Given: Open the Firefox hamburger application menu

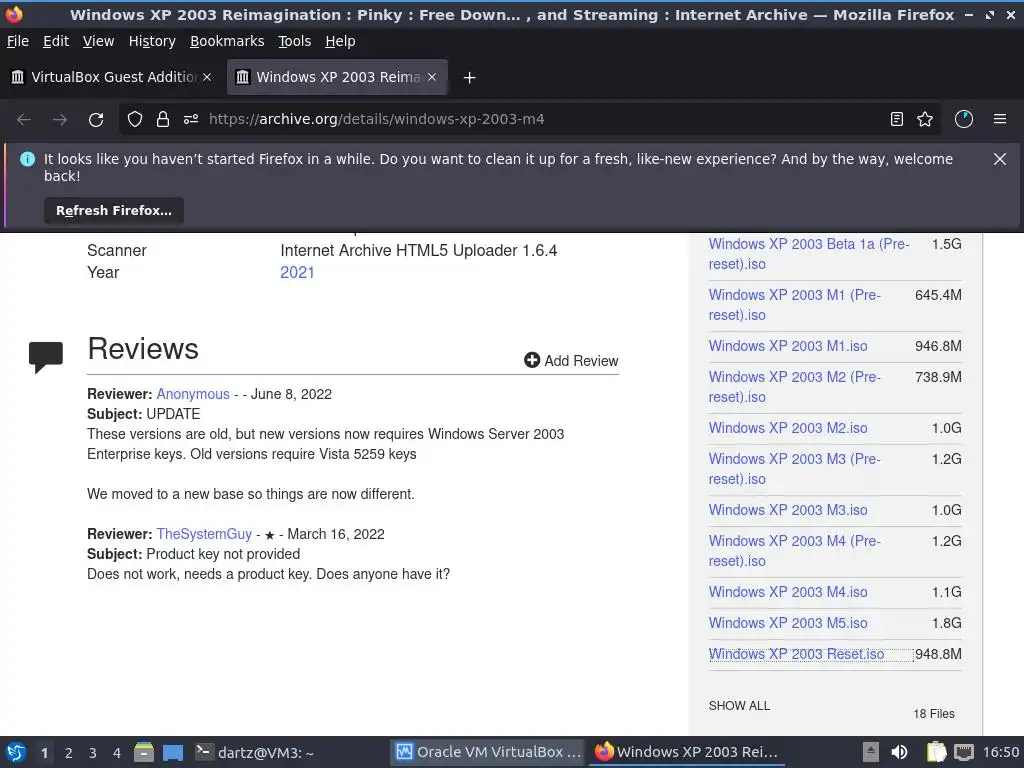Looking at the screenshot, I should 1000,120.
